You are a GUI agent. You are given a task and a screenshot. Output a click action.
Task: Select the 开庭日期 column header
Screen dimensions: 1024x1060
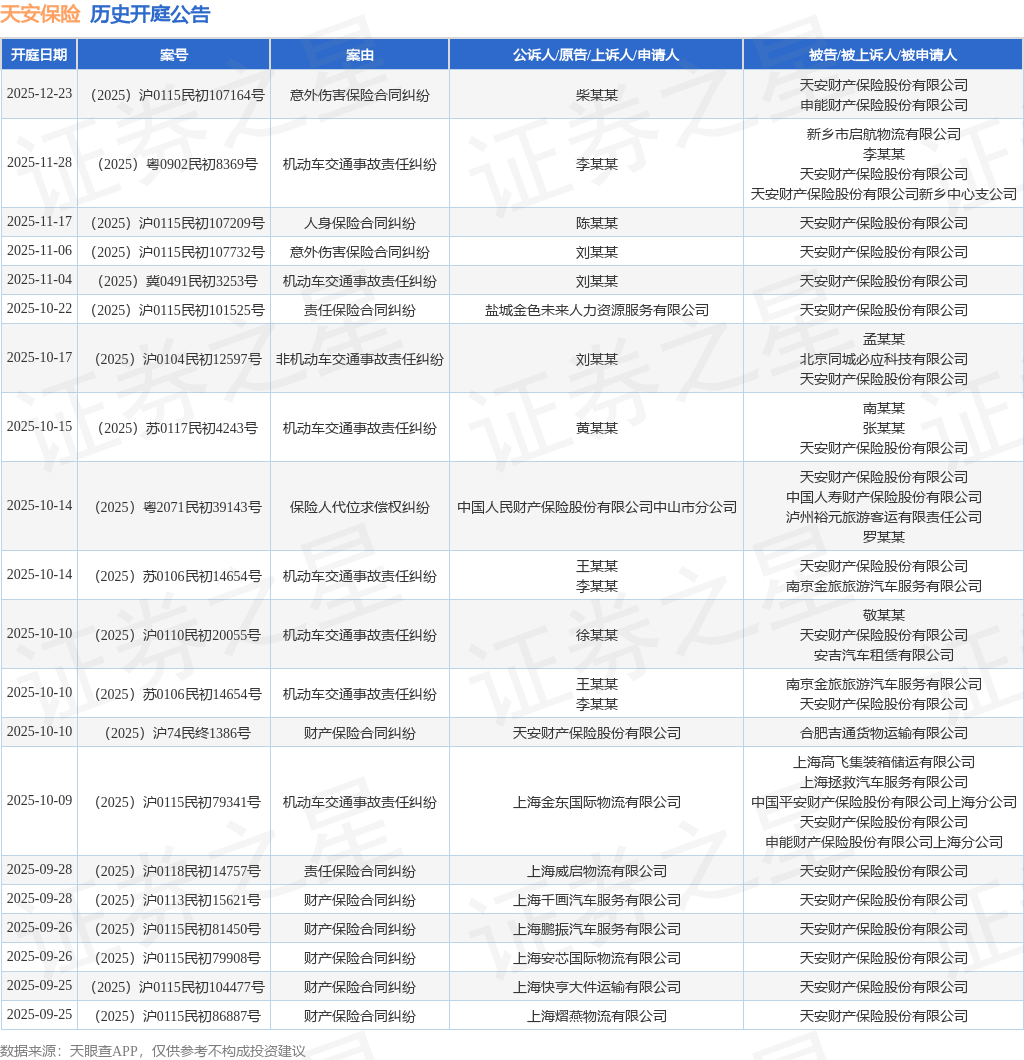[x=39, y=55]
